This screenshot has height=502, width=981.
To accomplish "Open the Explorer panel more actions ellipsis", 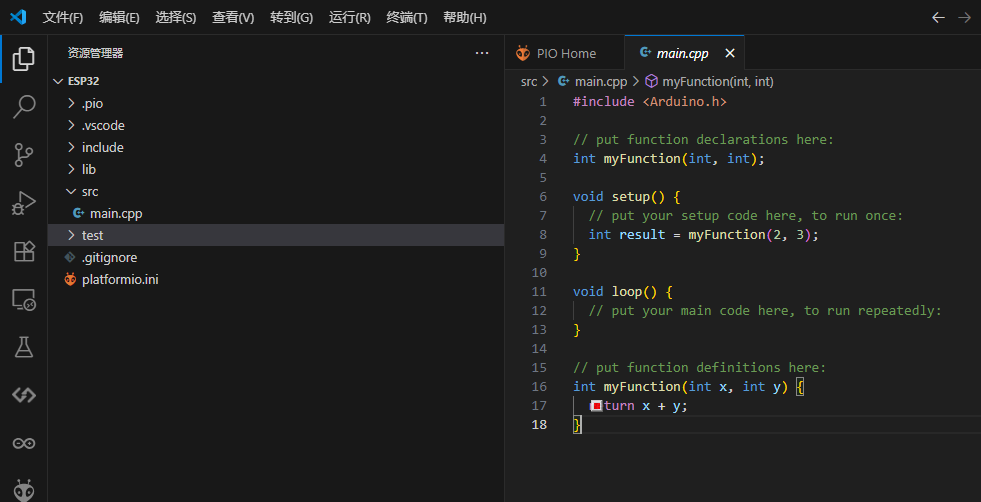I will [482, 53].
